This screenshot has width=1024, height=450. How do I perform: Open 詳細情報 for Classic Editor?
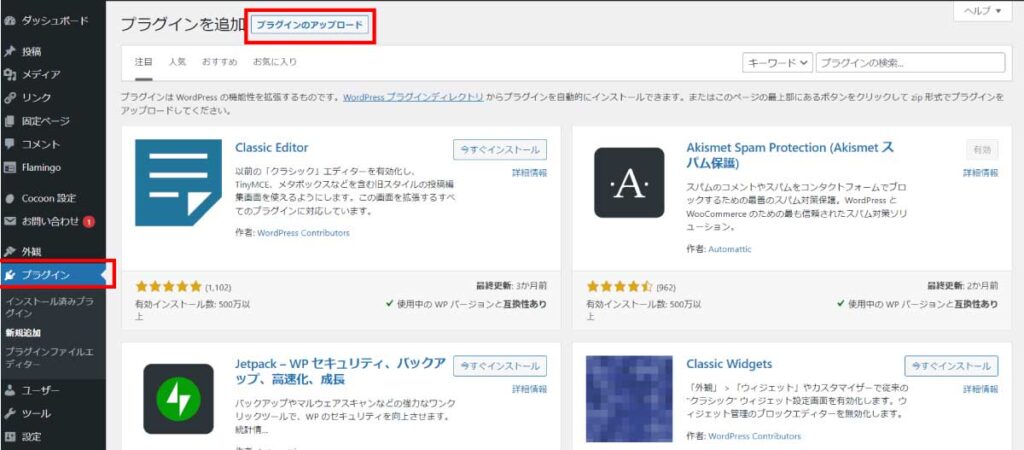[x=529, y=173]
